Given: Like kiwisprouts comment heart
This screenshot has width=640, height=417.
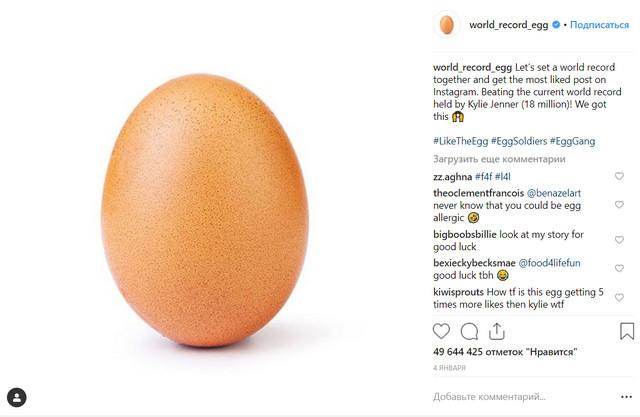Looking at the screenshot, I should pos(619,297).
